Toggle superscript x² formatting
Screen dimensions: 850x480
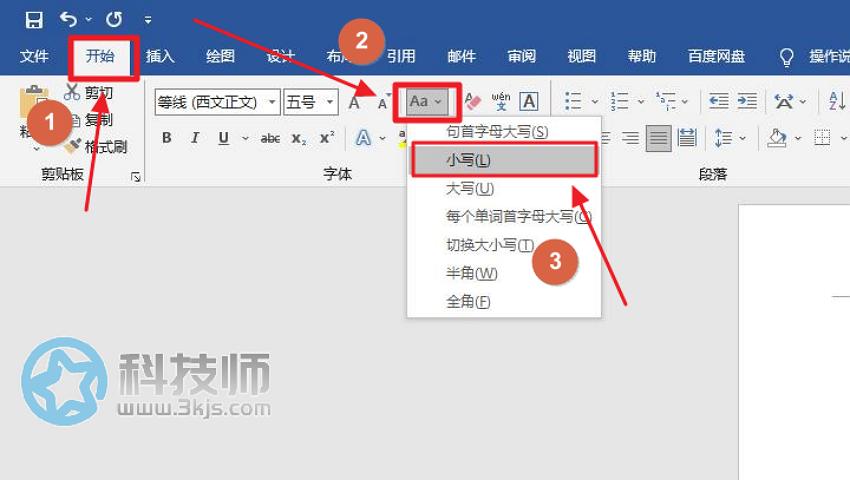327,138
